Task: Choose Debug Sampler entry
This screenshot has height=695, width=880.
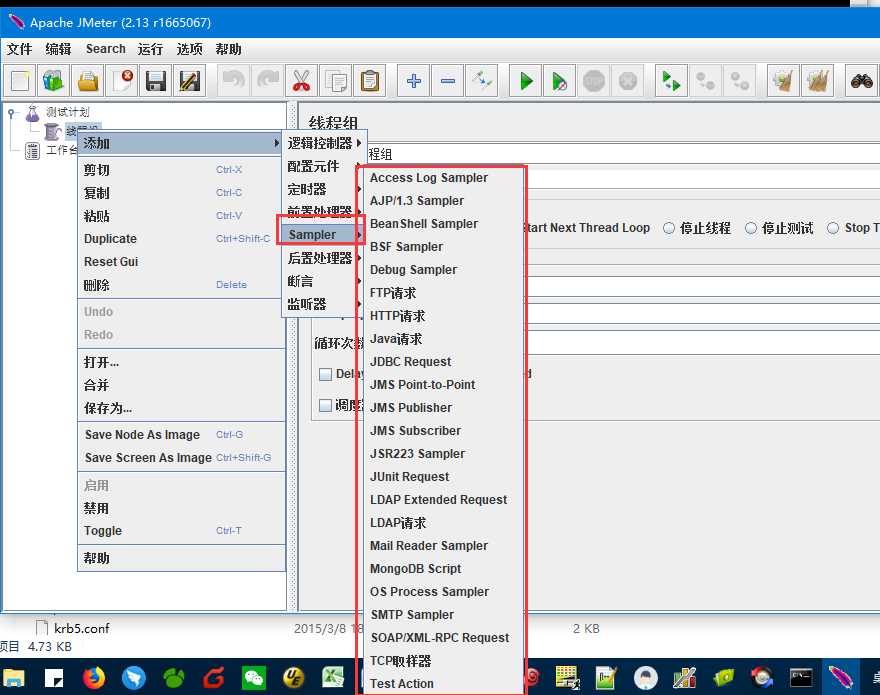Action: (442, 269)
